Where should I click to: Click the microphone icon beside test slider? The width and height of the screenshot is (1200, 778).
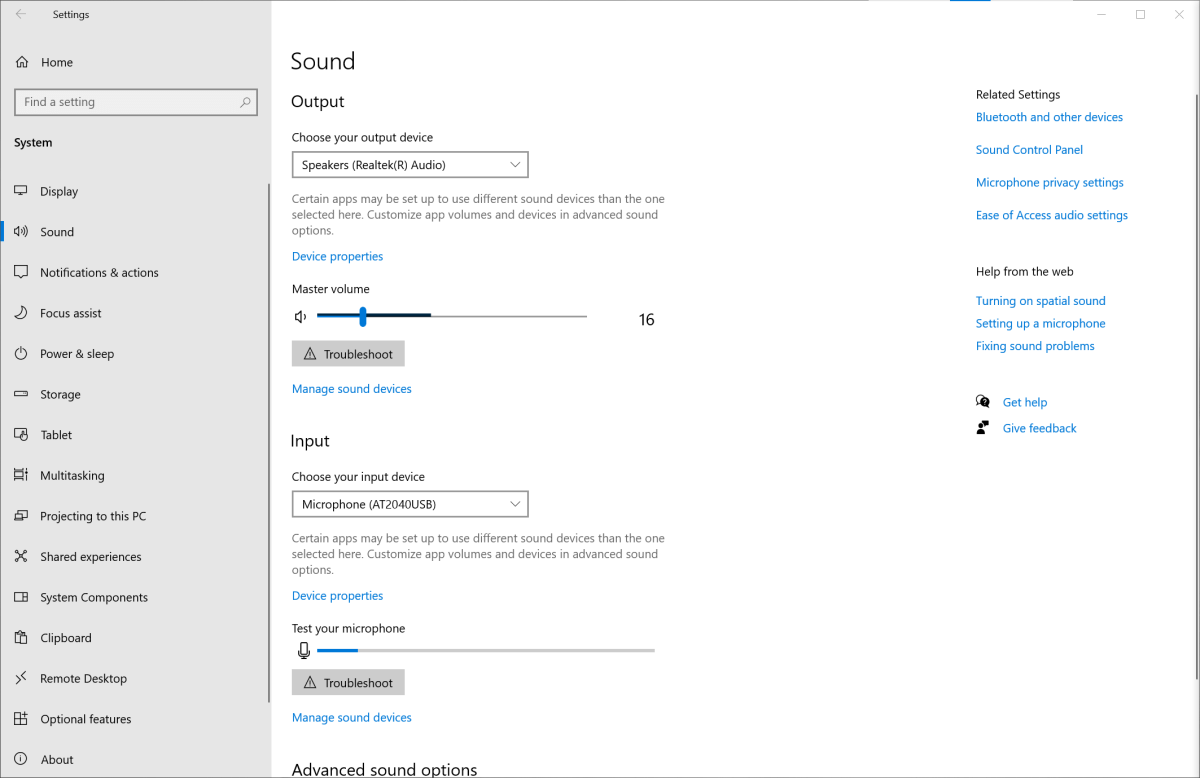[303, 649]
